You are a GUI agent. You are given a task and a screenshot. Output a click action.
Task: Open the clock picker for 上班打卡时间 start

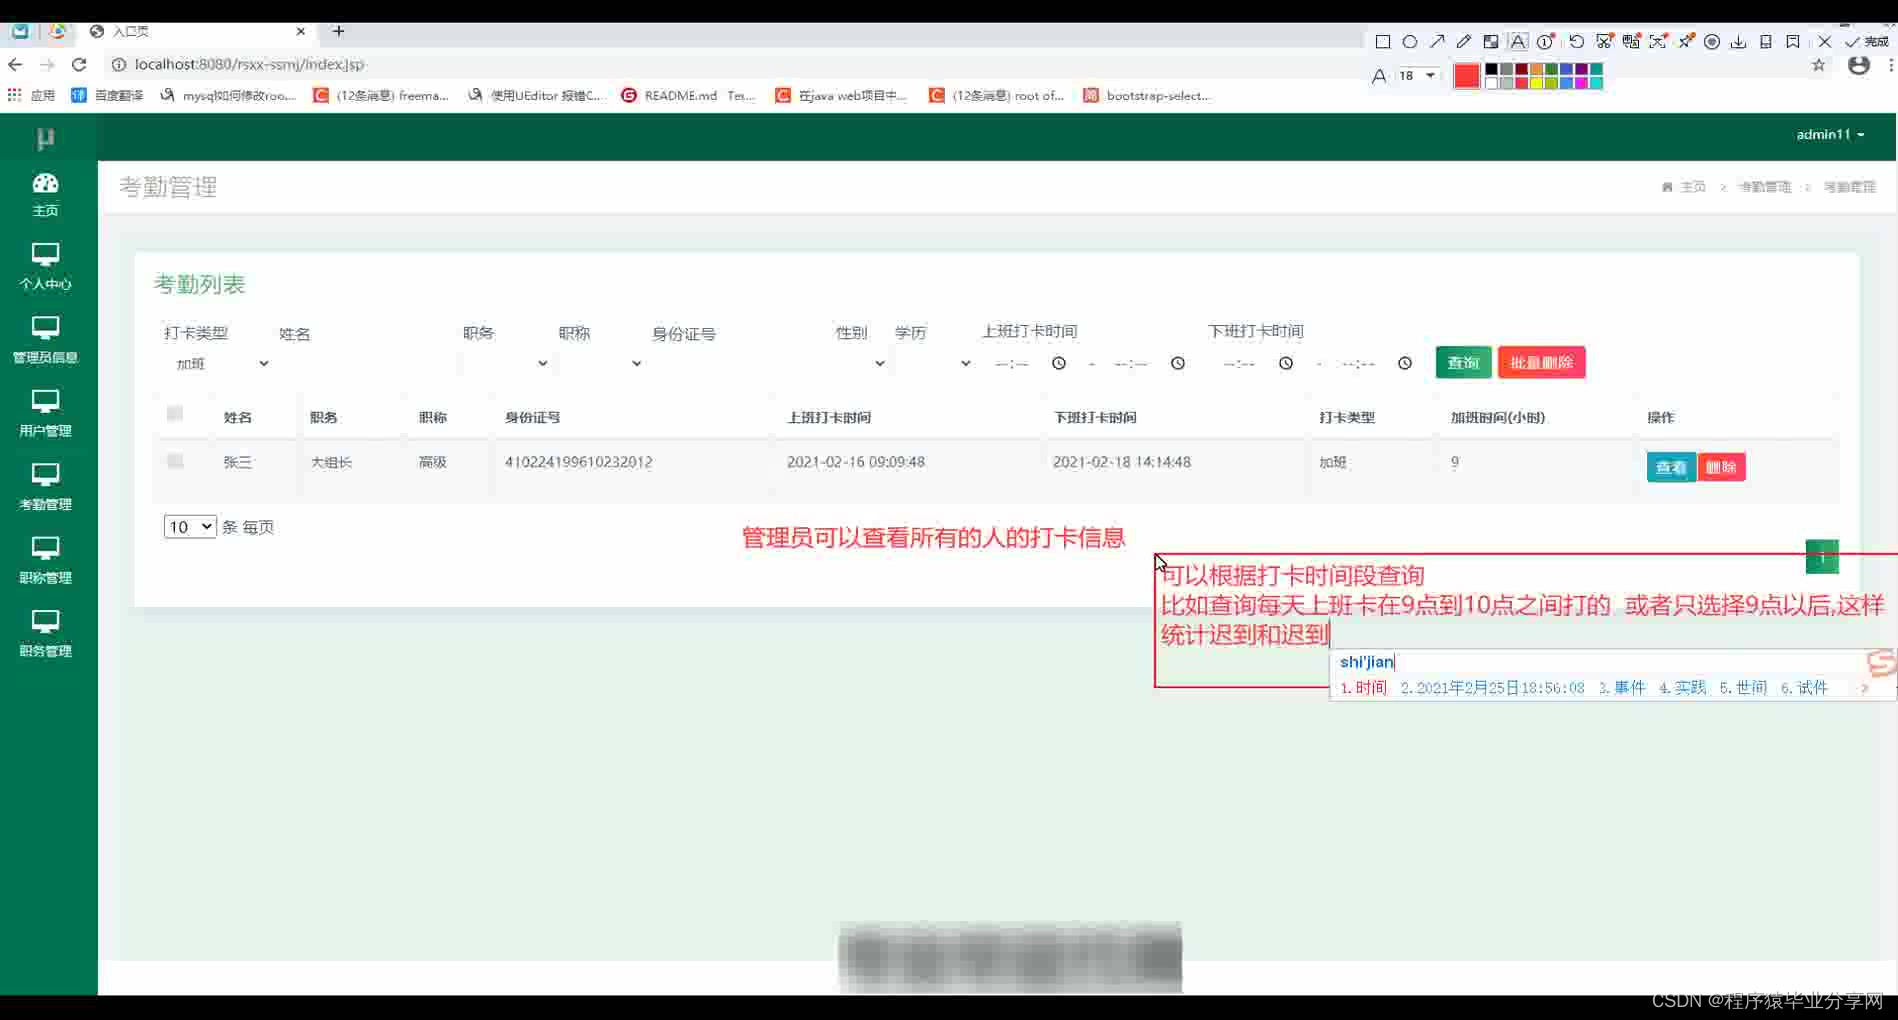(x=1059, y=363)
